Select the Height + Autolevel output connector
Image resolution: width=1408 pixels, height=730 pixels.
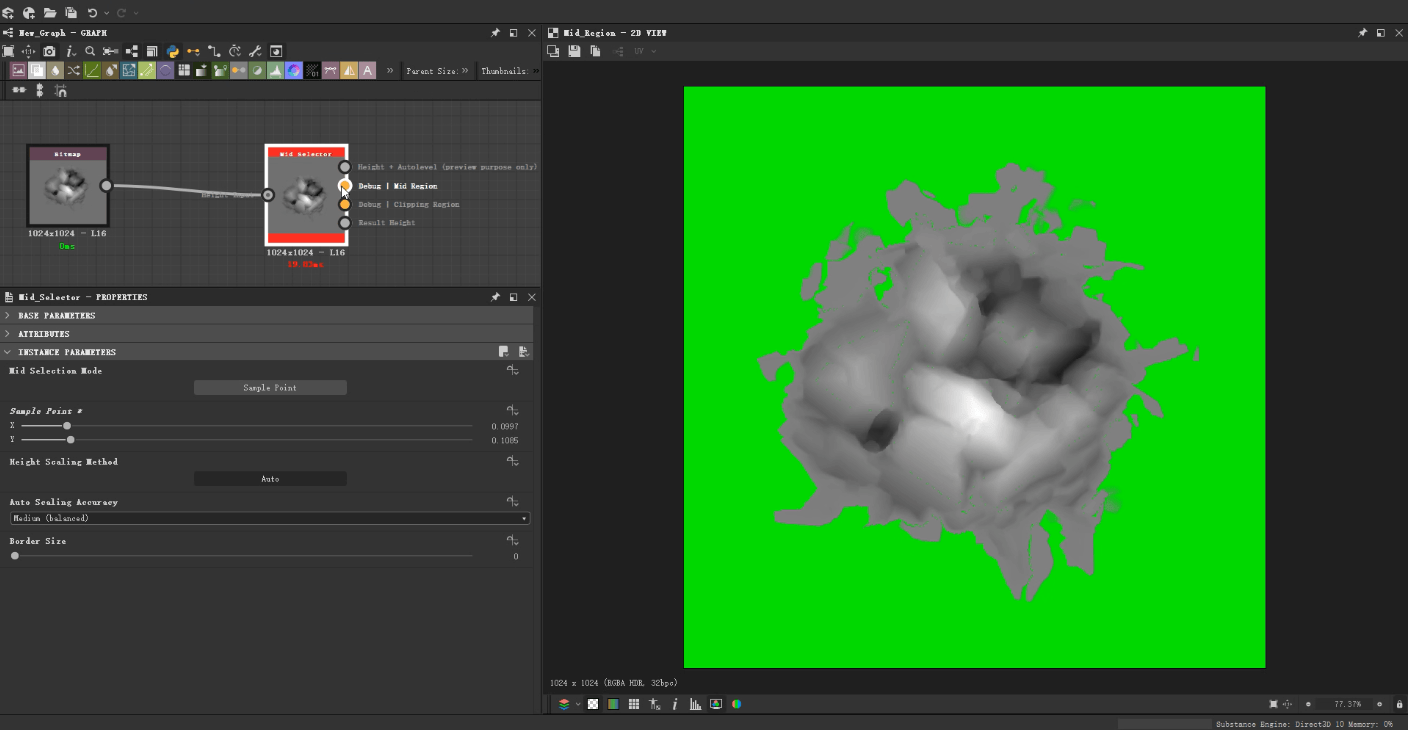click(345, 167)
